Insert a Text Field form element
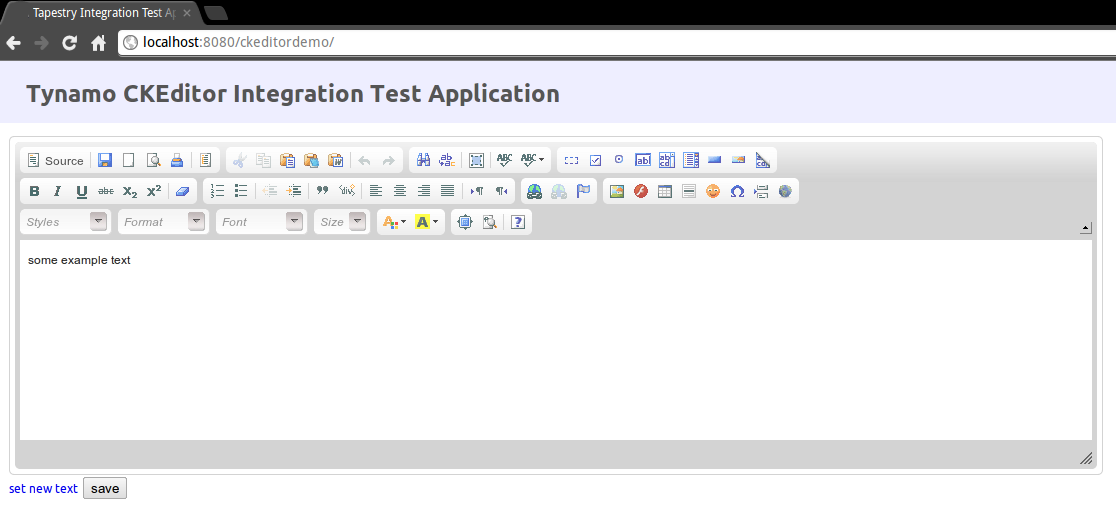 tap(643, 161)
